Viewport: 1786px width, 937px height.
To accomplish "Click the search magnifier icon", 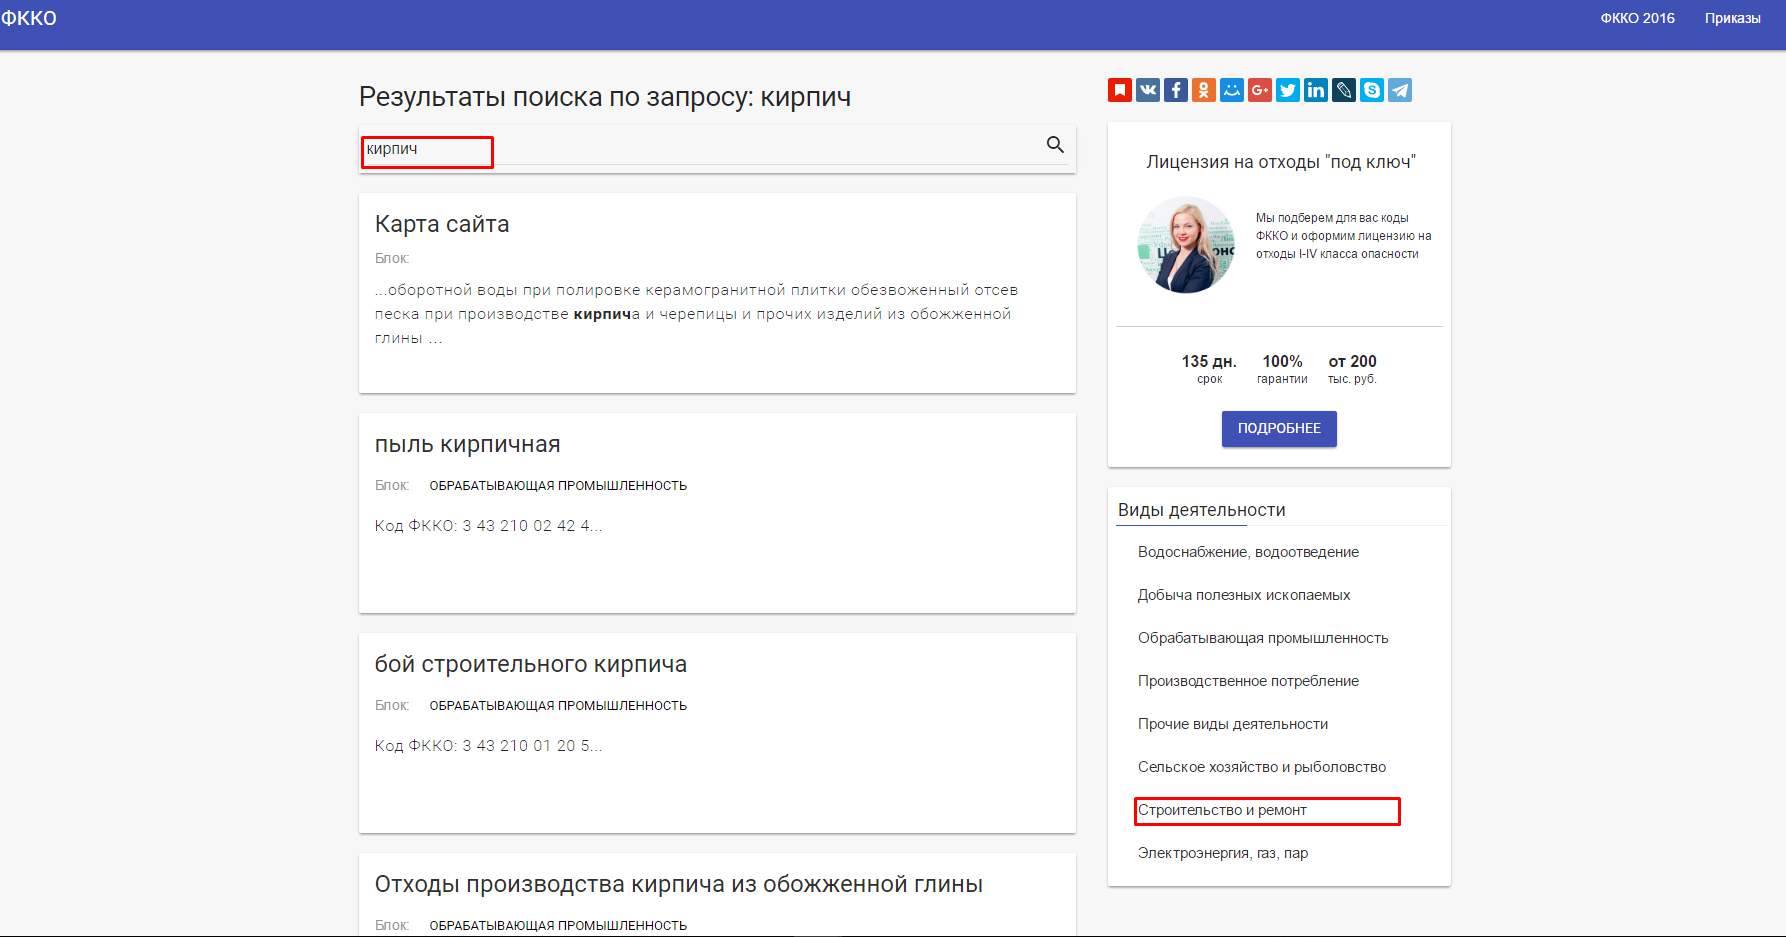I will (x=1054, y=146).
